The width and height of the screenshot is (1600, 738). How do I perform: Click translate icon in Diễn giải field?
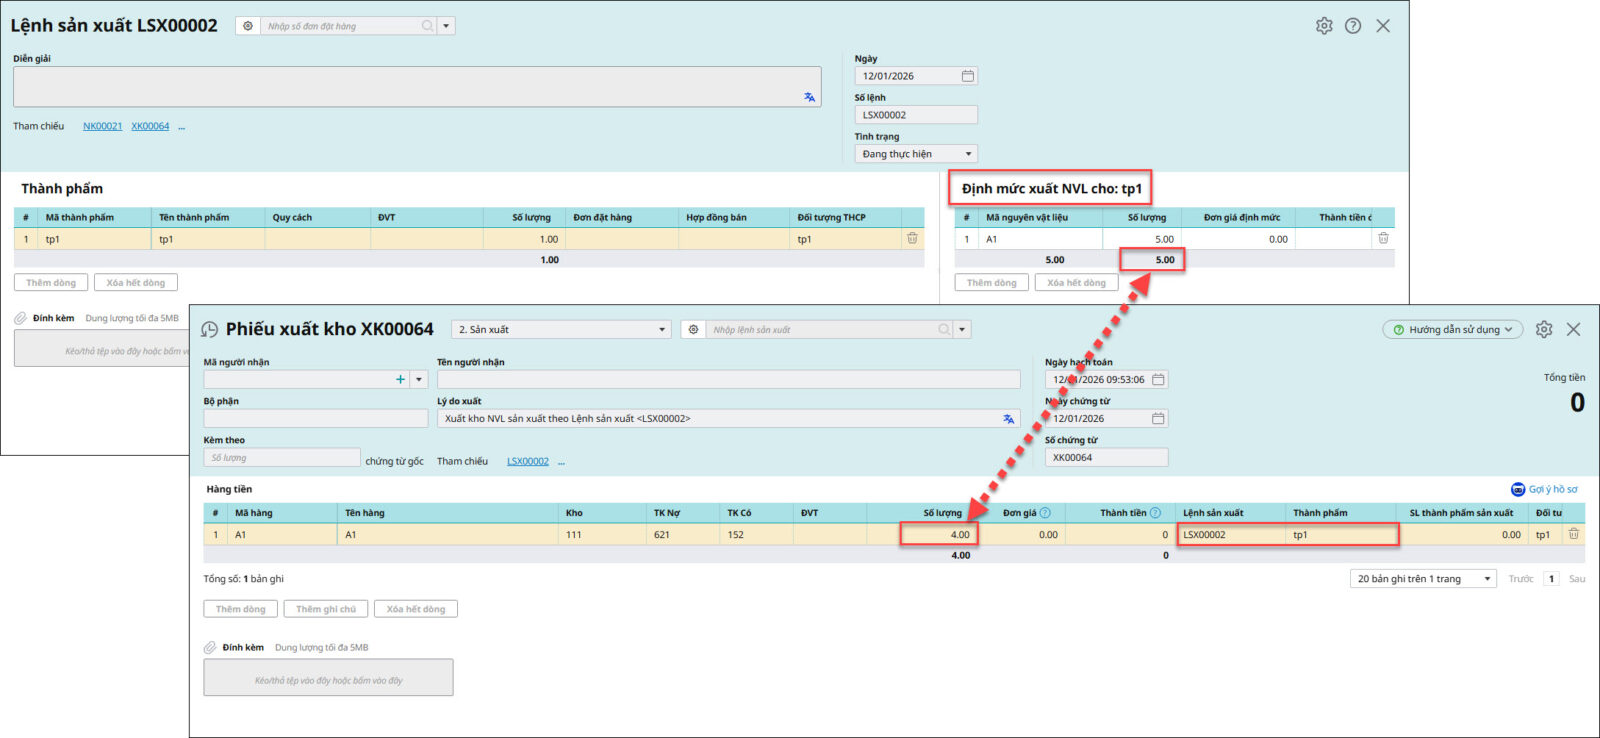pos(809,97)
